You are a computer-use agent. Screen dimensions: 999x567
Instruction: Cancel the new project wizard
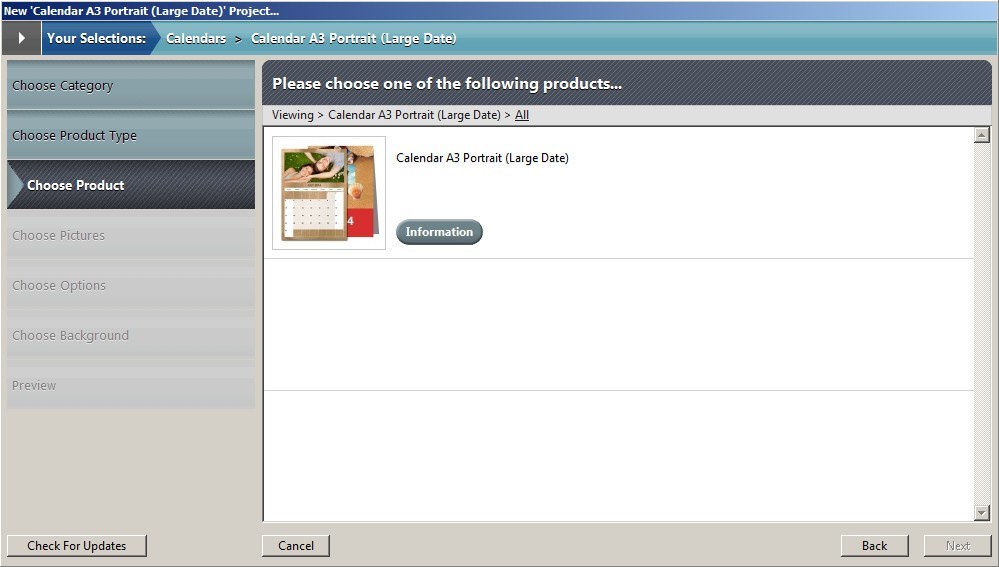point(296,546)
